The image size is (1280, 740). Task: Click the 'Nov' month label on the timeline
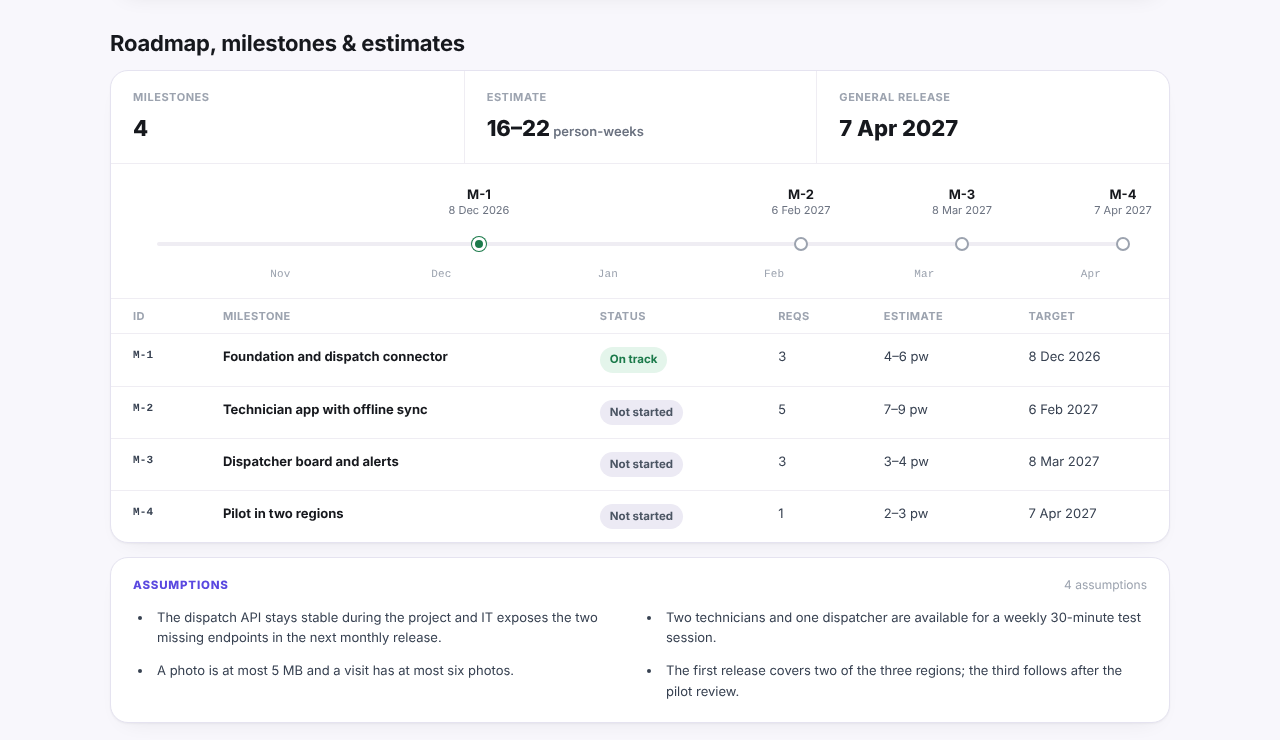point(280,274)
